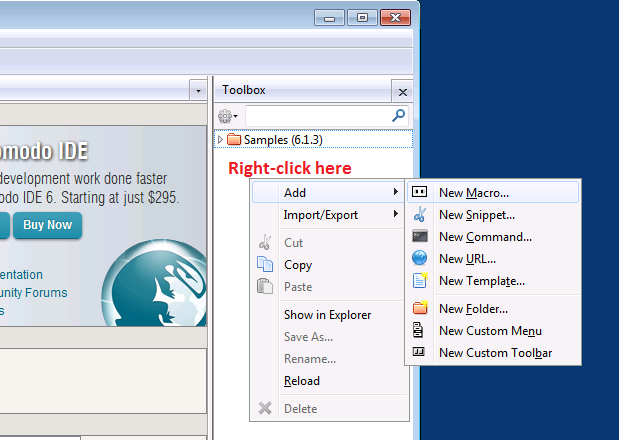Select Add in the context menu

pyautogui.click(x=329, y=192)
